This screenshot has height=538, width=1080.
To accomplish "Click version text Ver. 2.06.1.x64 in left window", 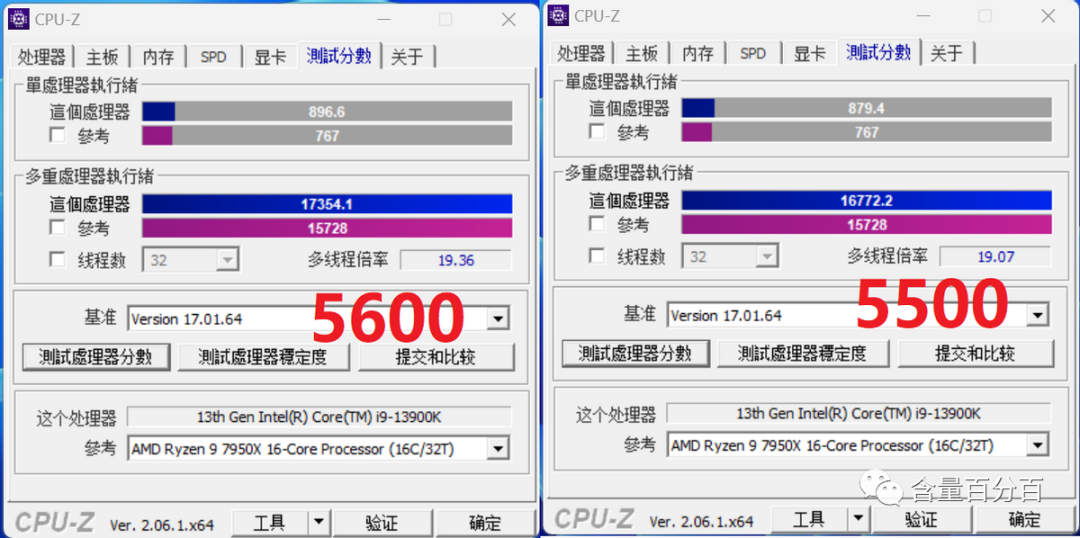I will tap(161, 525).
